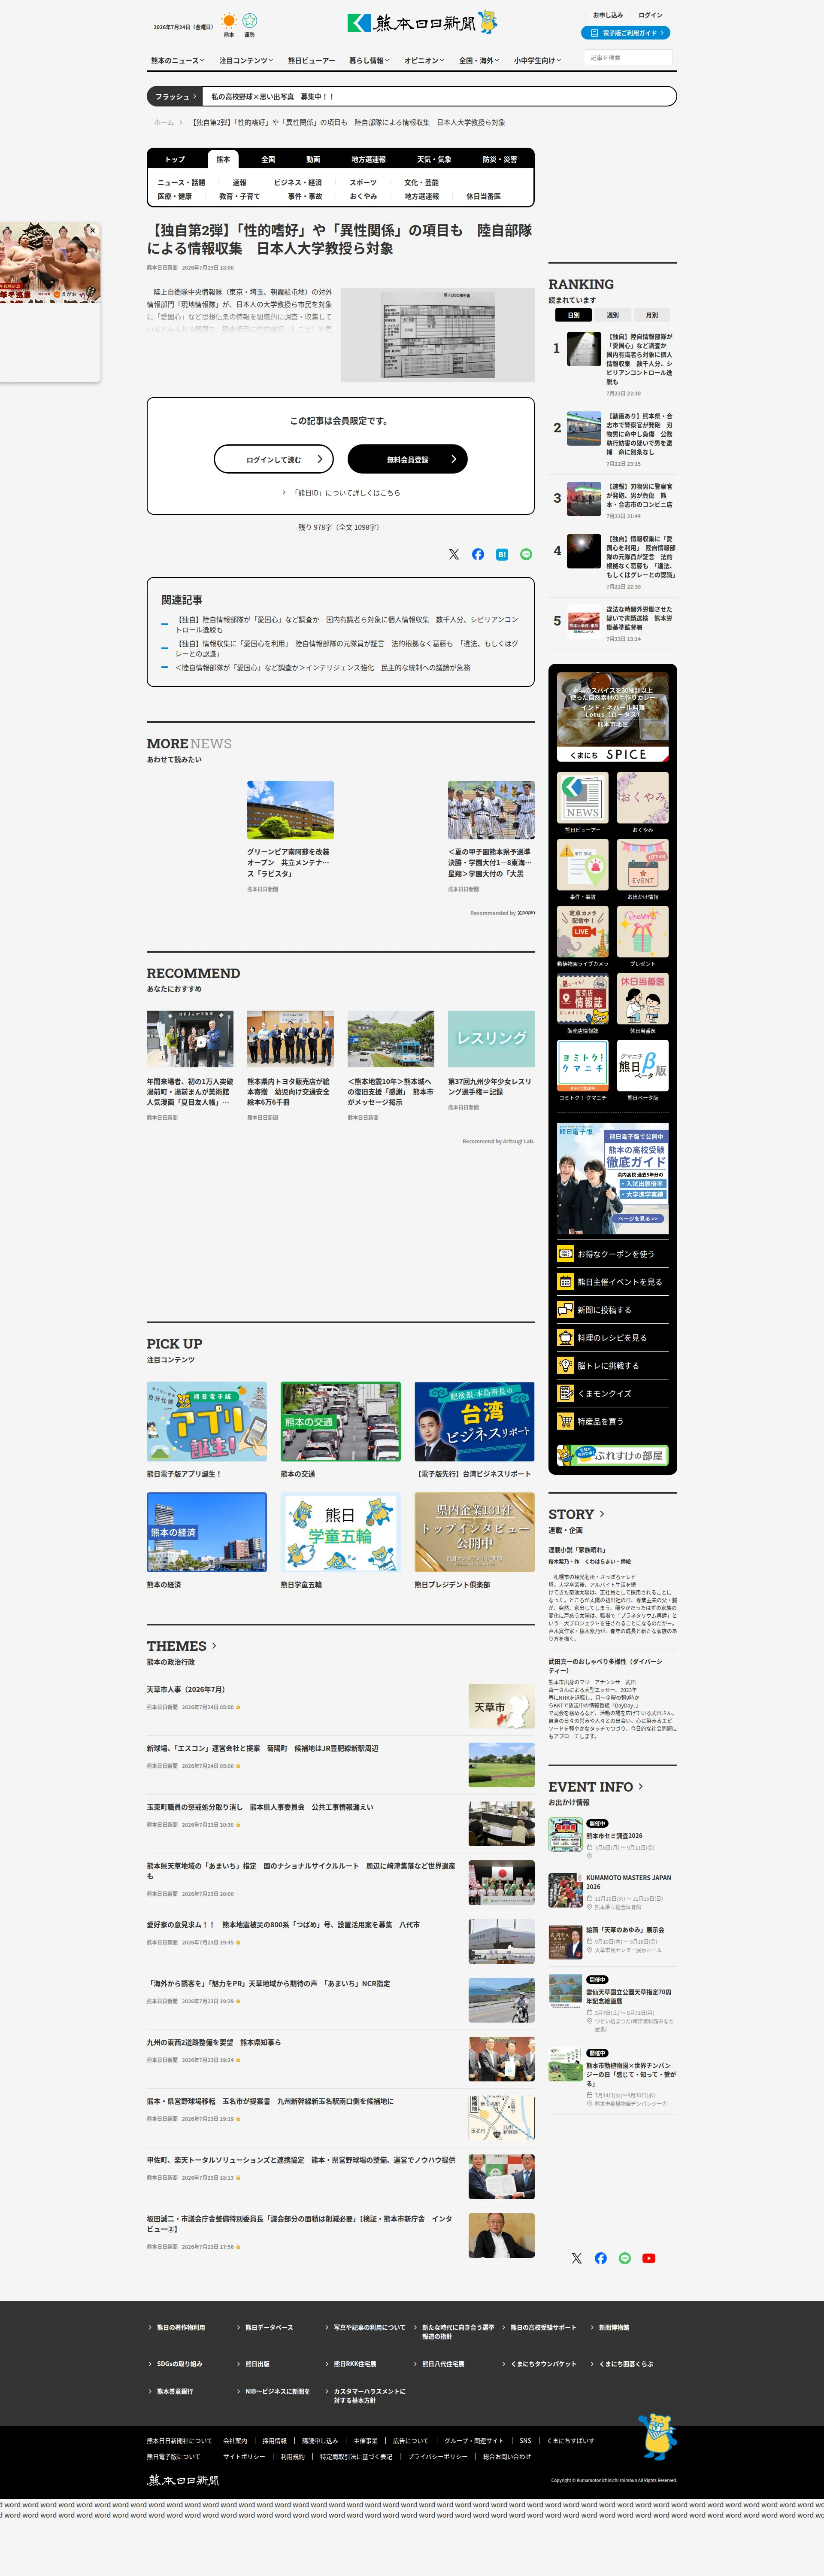
Task: Open 「熊日ID」について詳しくはこちら link
Action: tap(341, 493)
